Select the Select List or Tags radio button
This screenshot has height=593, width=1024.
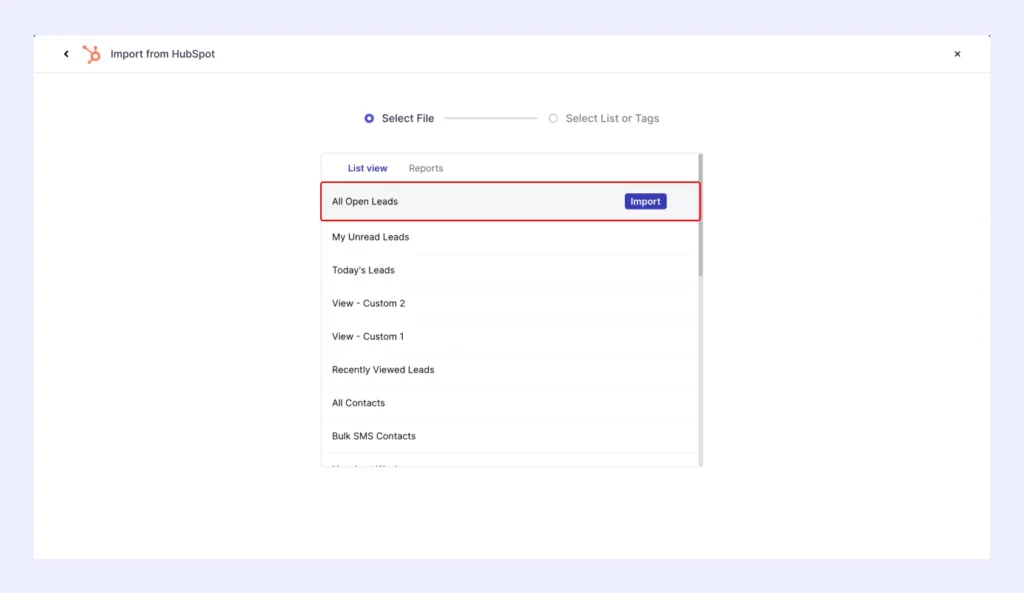coord(553,118)
